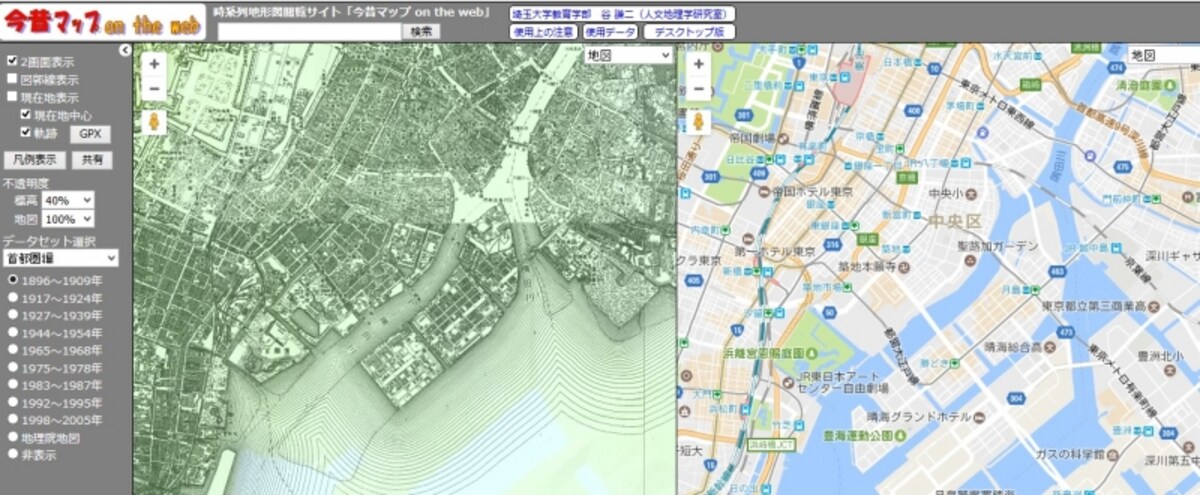1200x495 pixels.
Task: Open the 地図 dropdown on left map
Action: pos(629,55)
